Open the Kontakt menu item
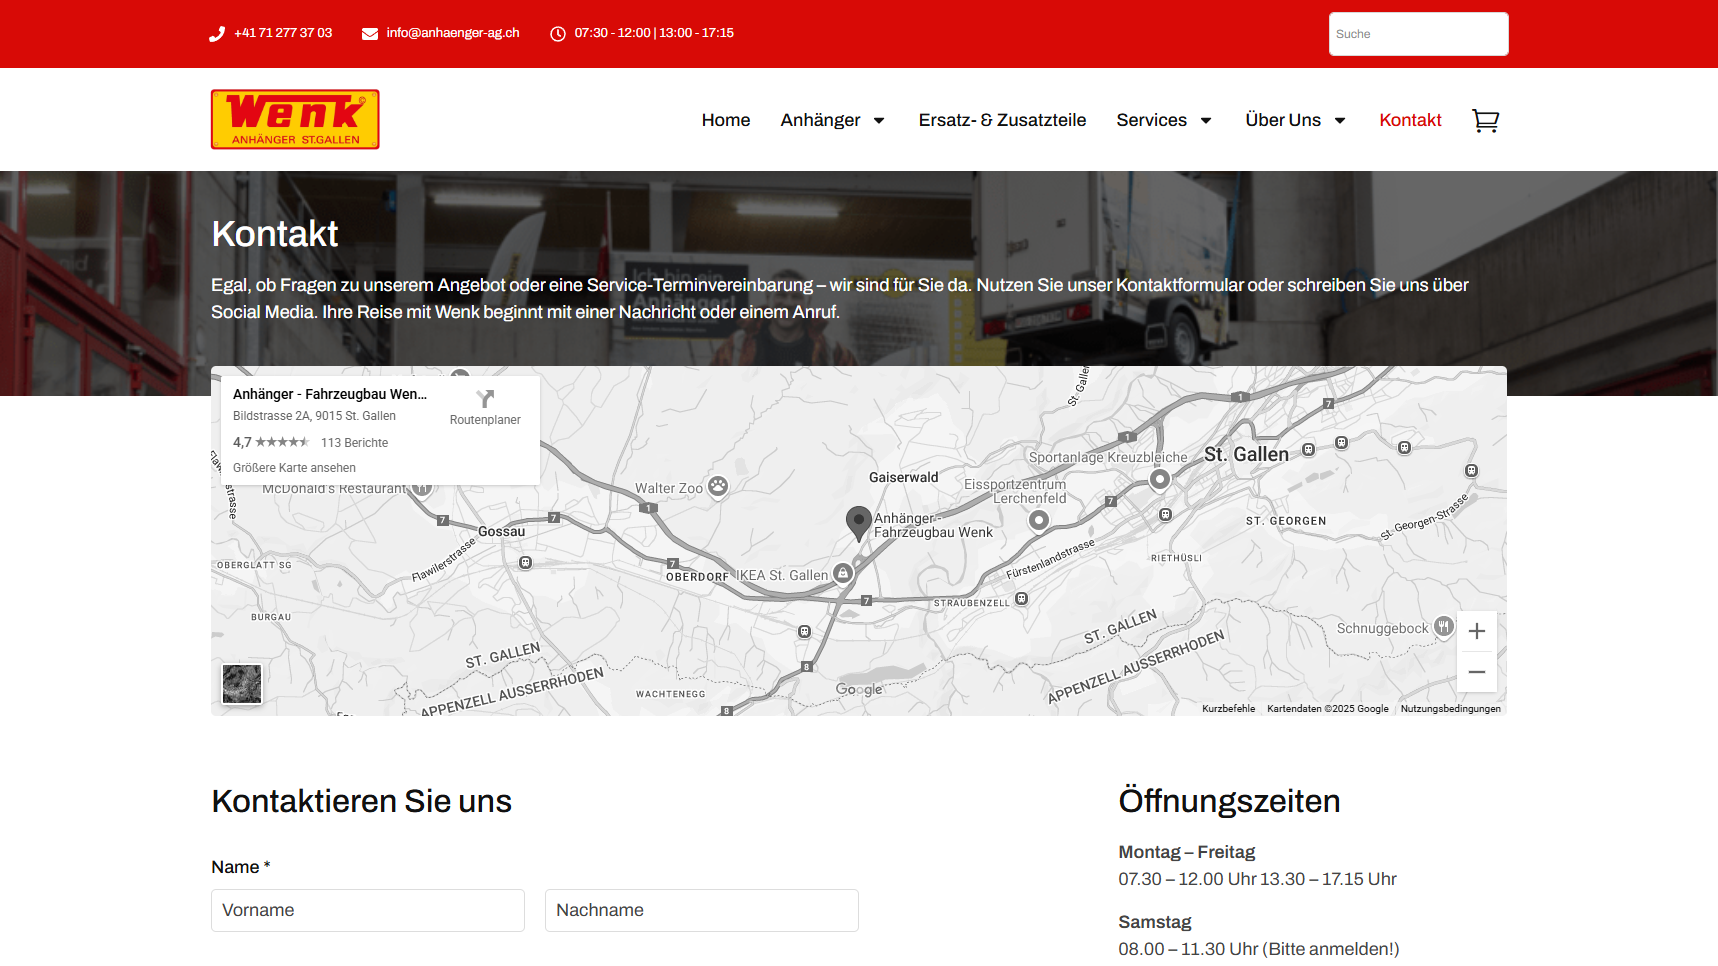This screenshot has width=1718, height=966. pos(1410,120)
